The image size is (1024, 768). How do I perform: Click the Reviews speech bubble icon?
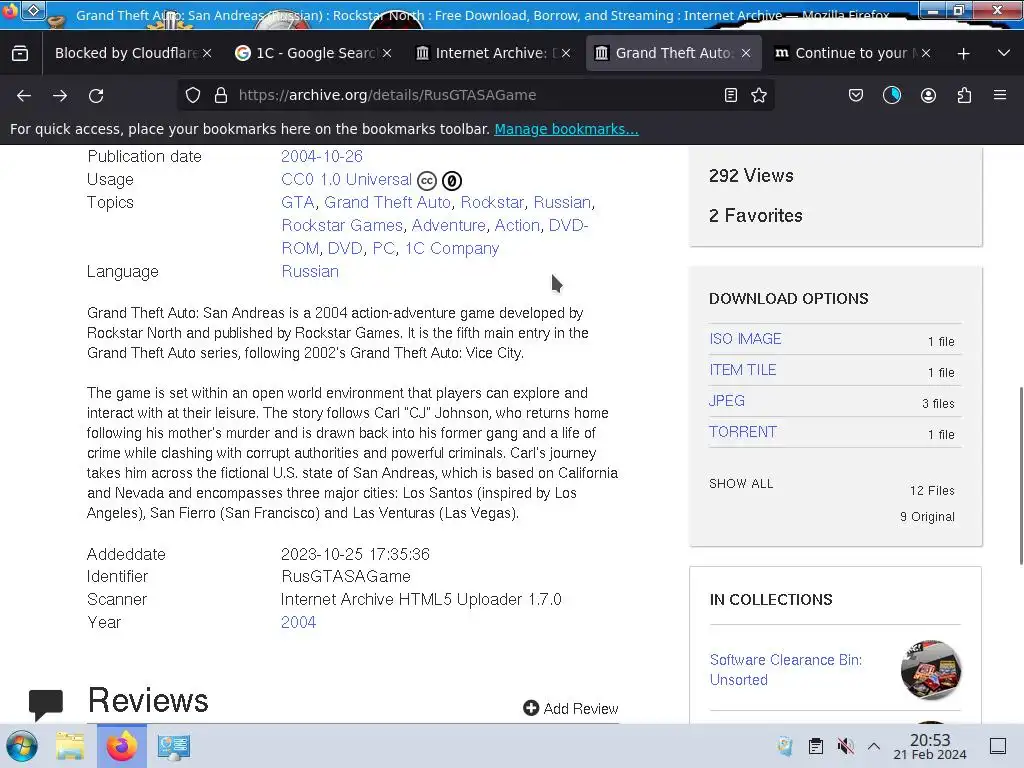(46, 704)
